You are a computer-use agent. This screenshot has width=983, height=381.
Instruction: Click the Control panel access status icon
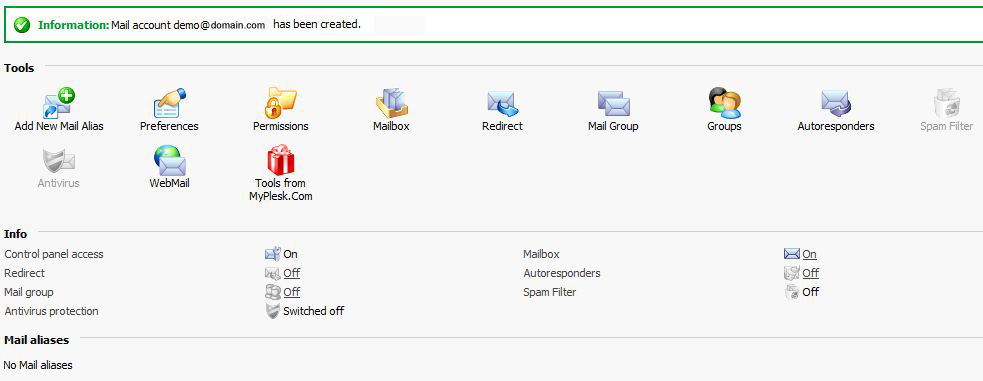point(273,254)
